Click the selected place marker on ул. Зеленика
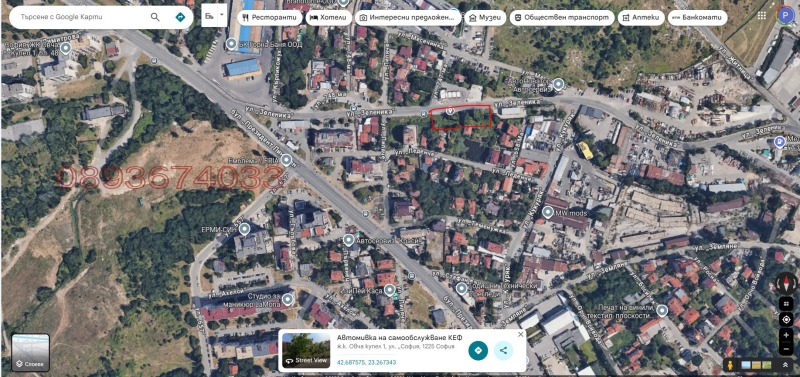The width and height of the screenshot is (800, 377). pos(450,111)
